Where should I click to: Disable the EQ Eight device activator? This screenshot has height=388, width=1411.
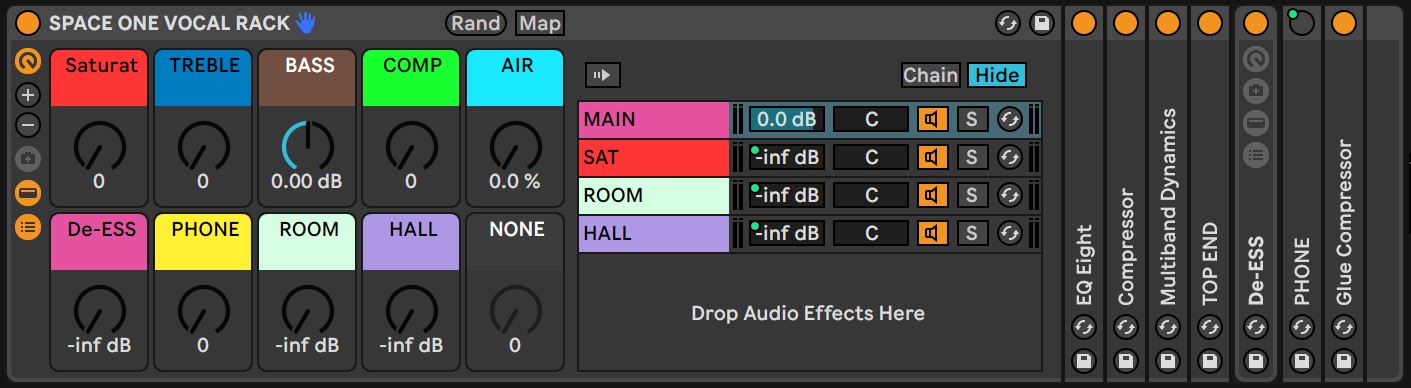[x=1084, y=23]
